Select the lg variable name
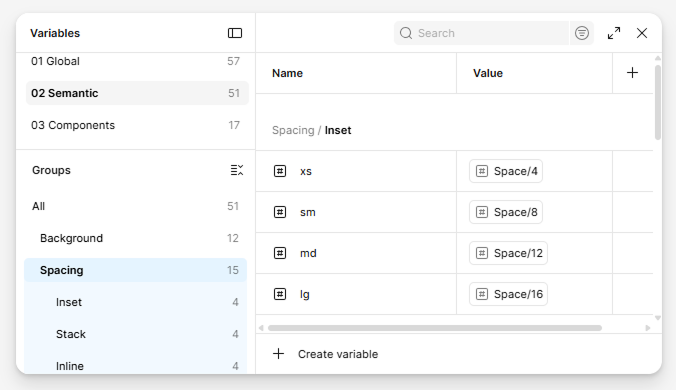The height and width of the screenshot is (390, 676). 304,294
